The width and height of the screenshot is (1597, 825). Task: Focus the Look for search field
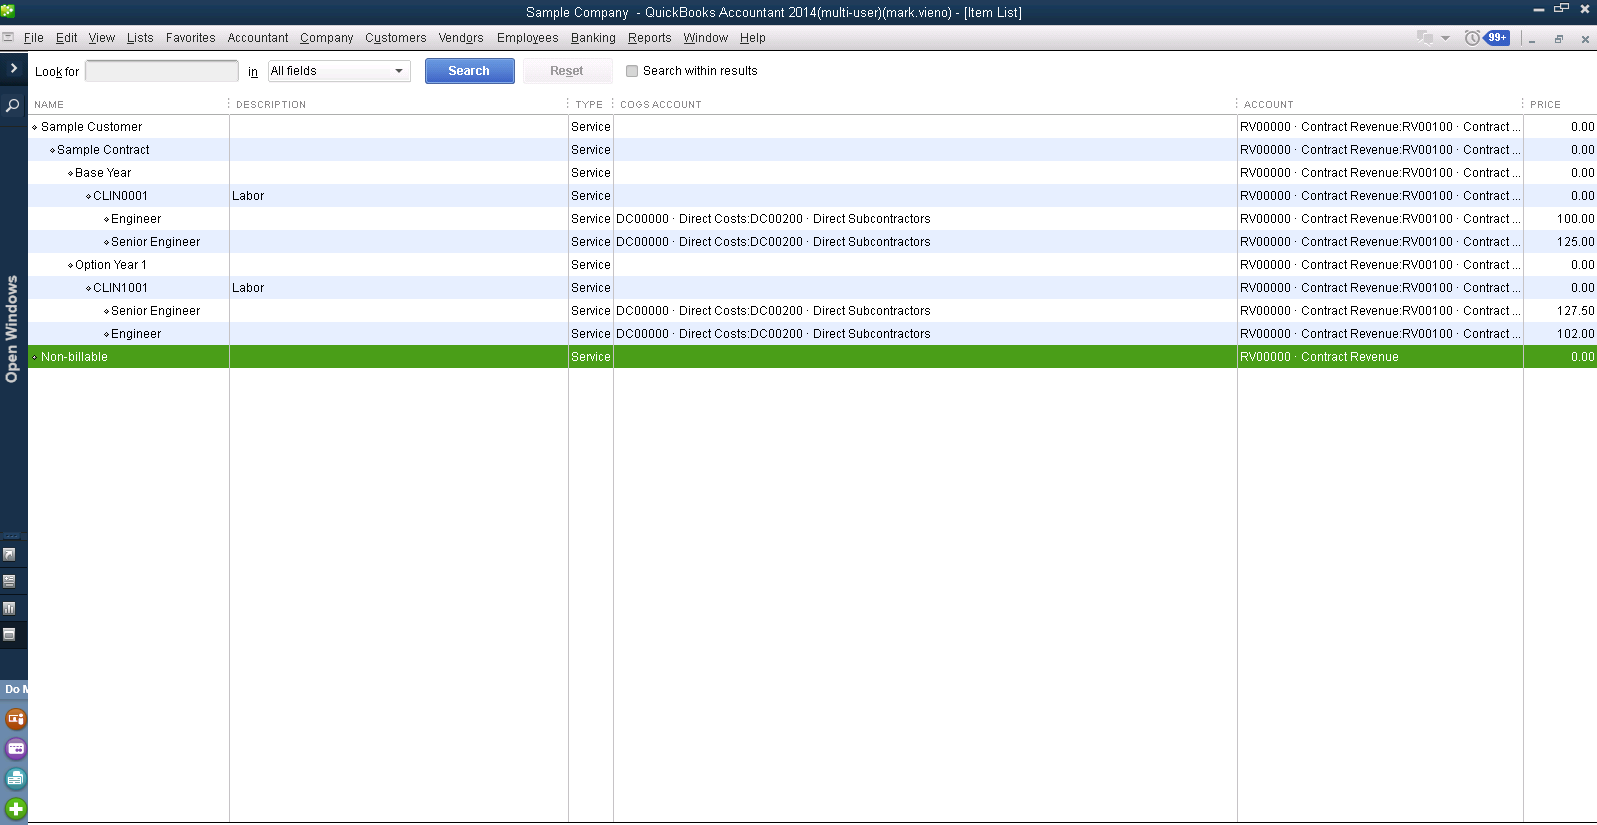tap(162, 71)
